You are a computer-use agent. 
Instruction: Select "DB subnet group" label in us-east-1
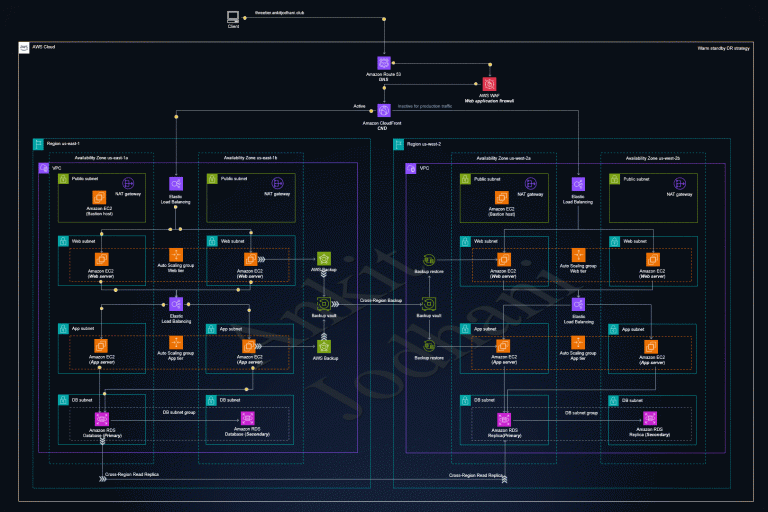[179, 413]
